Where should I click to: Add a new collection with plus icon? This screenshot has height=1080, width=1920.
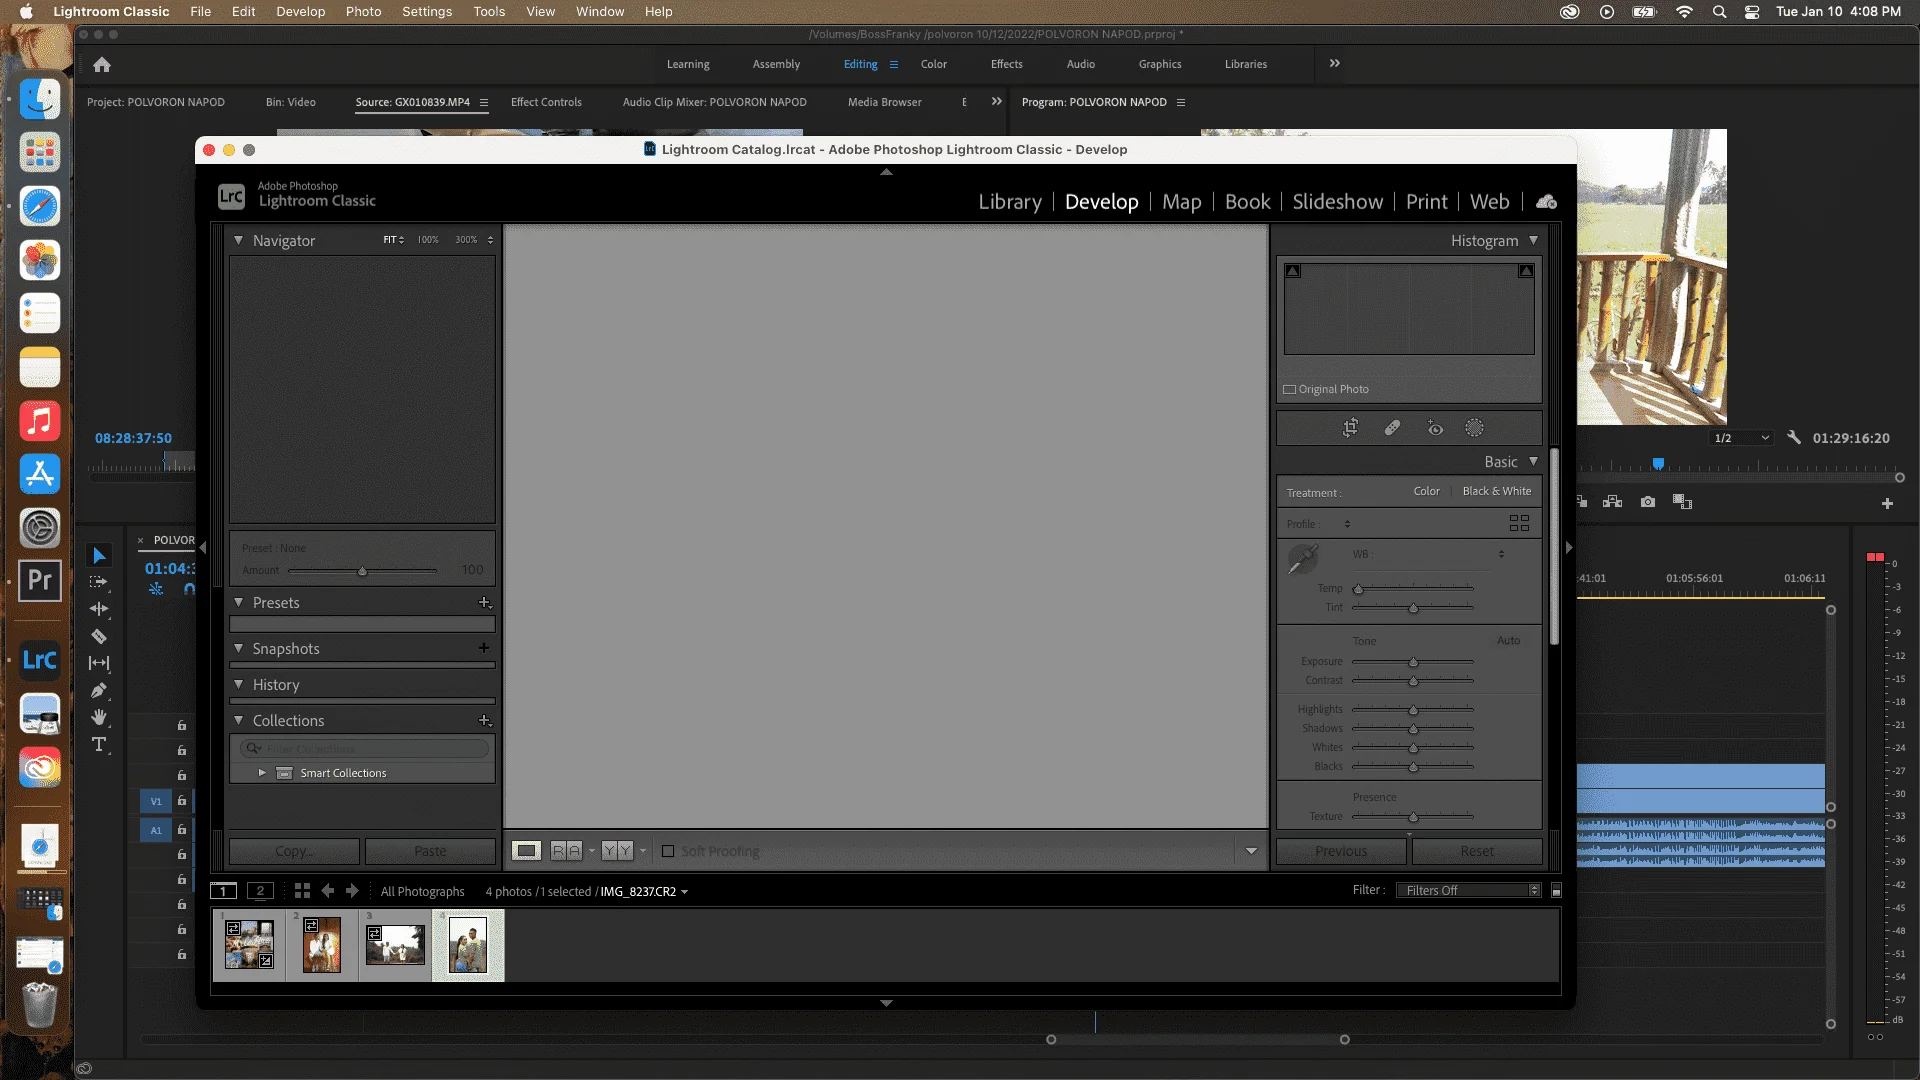tap(484, 720)
